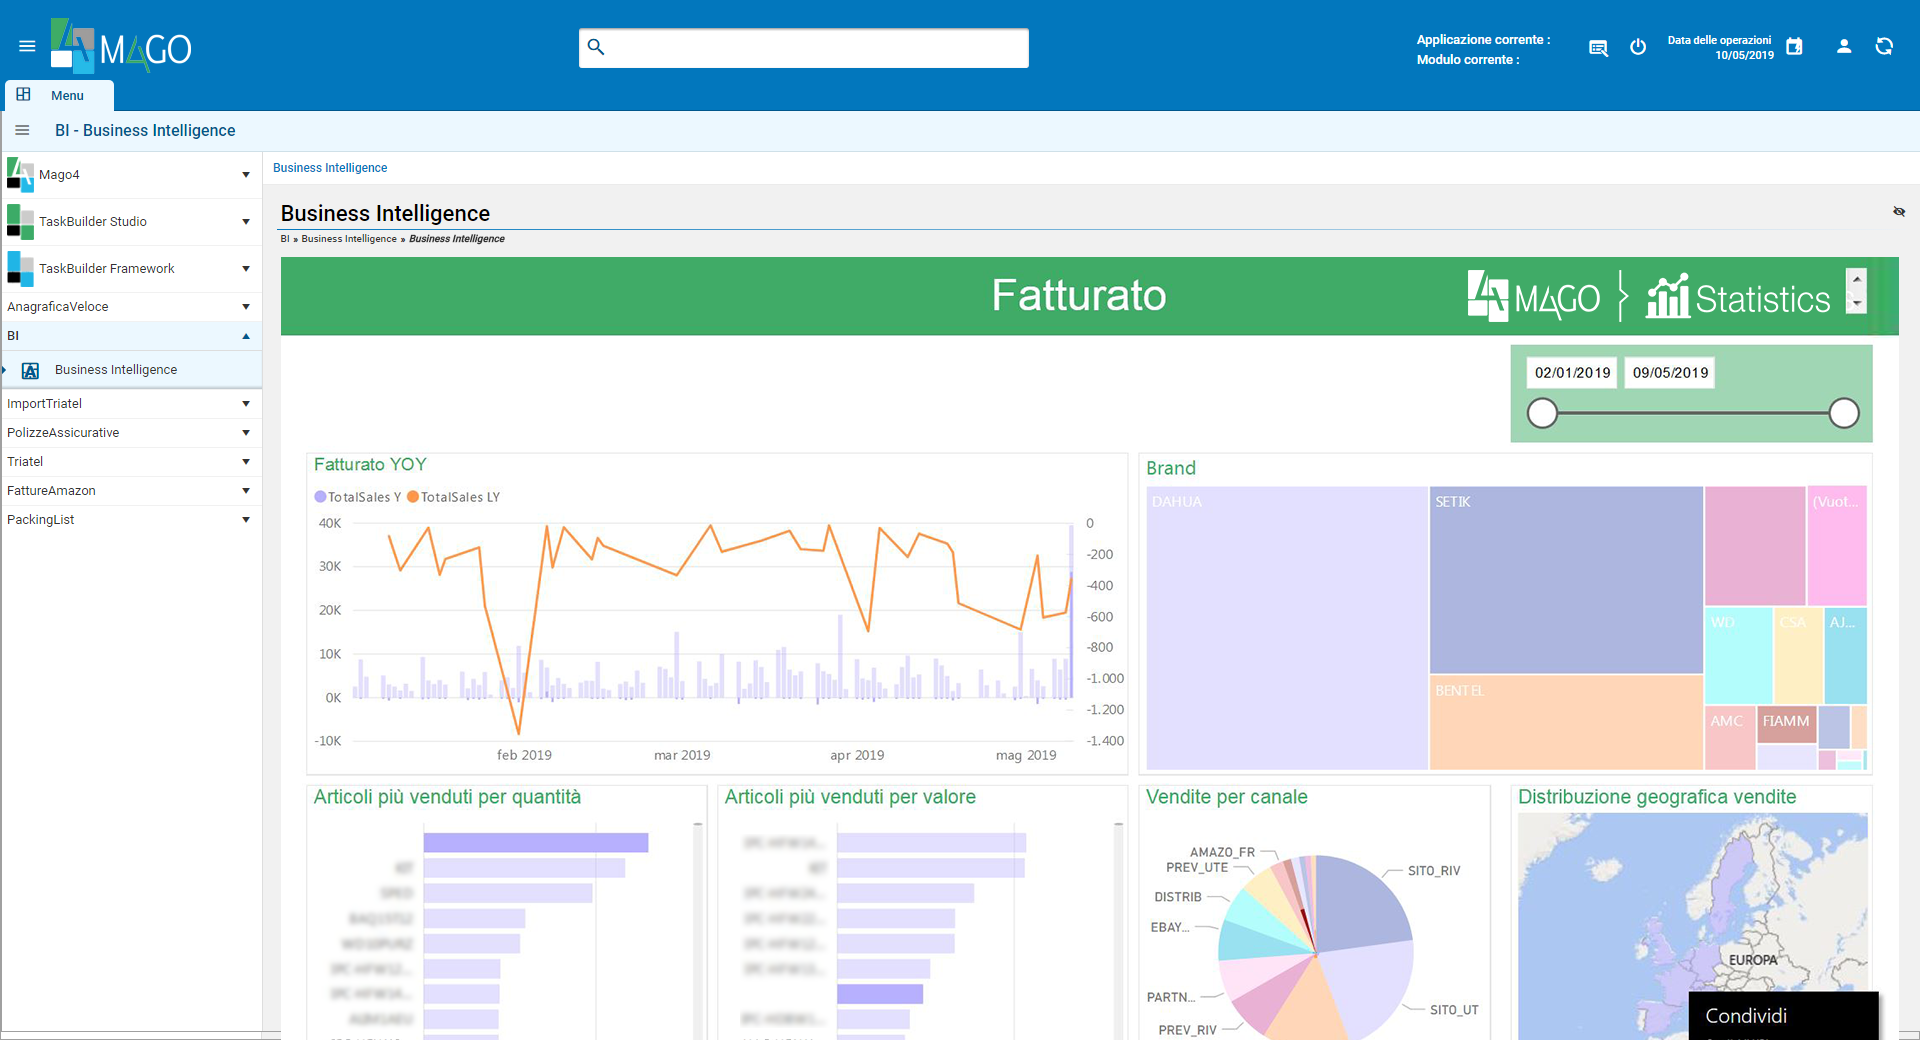Click the power logout icon
The width and height of the screenshot is (1920, 1040).
click(1638, 47)
